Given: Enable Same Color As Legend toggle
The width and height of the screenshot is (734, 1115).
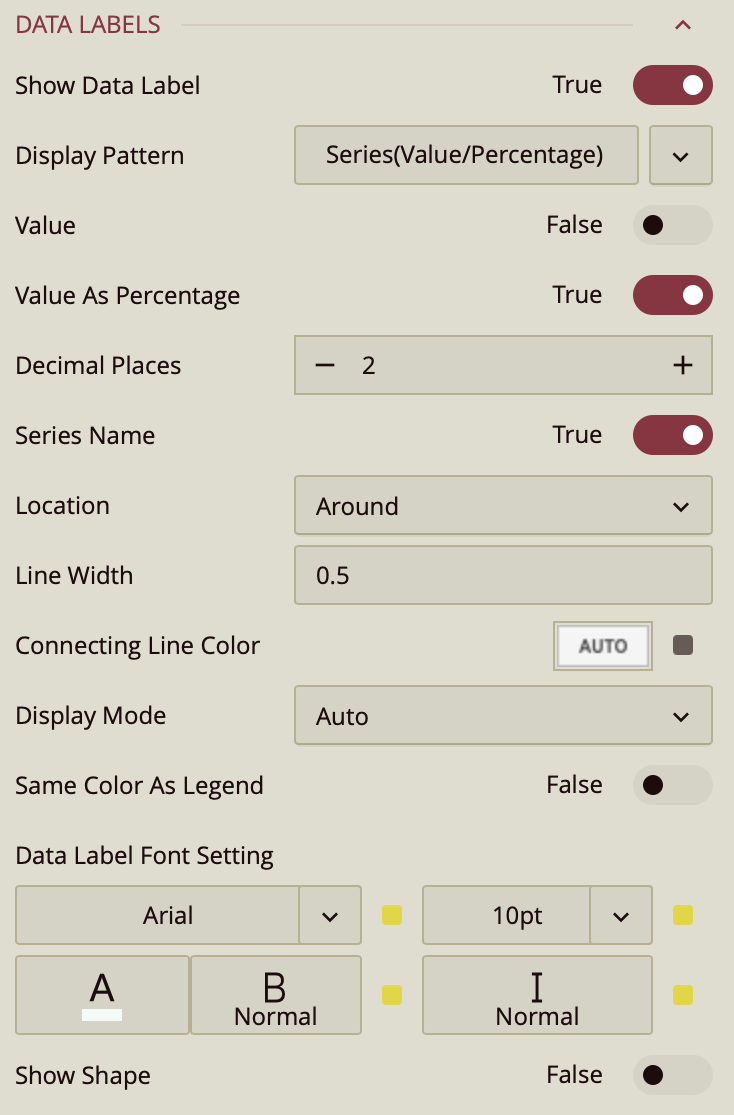Looking at the screenshot, I should point(672,785).
